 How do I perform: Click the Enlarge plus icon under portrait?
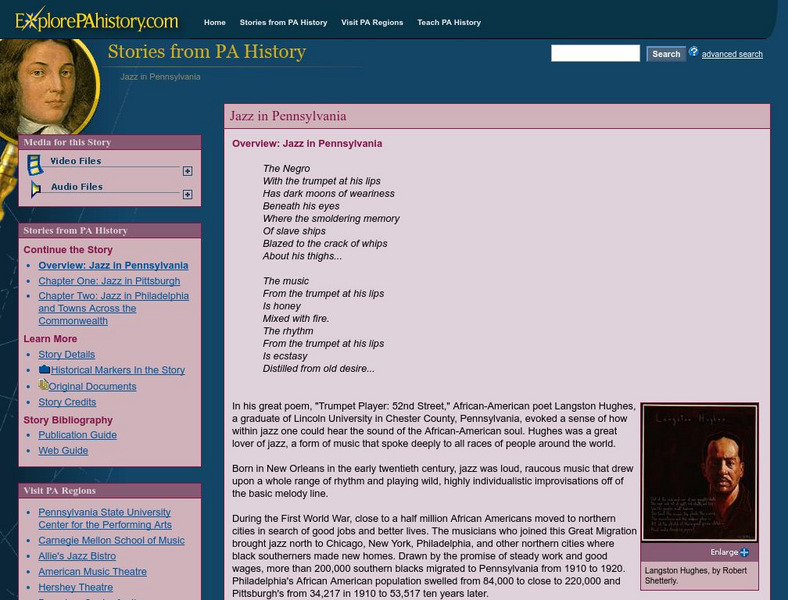click(744, 552)
